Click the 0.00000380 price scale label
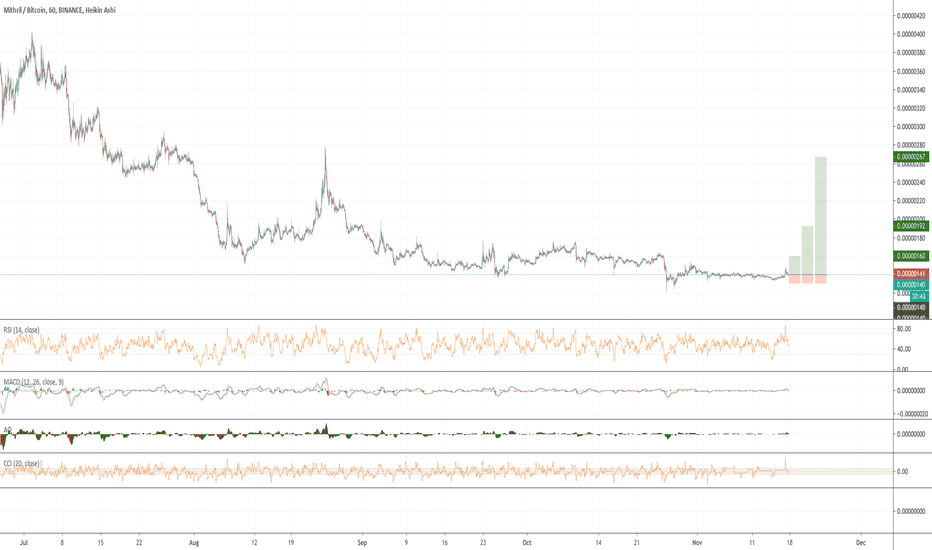932x550 pixels. [911, 53]
